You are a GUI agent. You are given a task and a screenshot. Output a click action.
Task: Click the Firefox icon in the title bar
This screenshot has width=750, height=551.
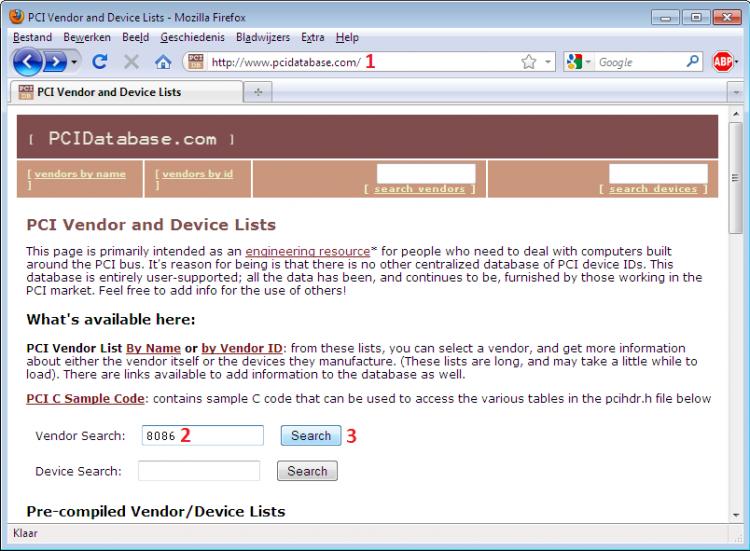[16, 17]
